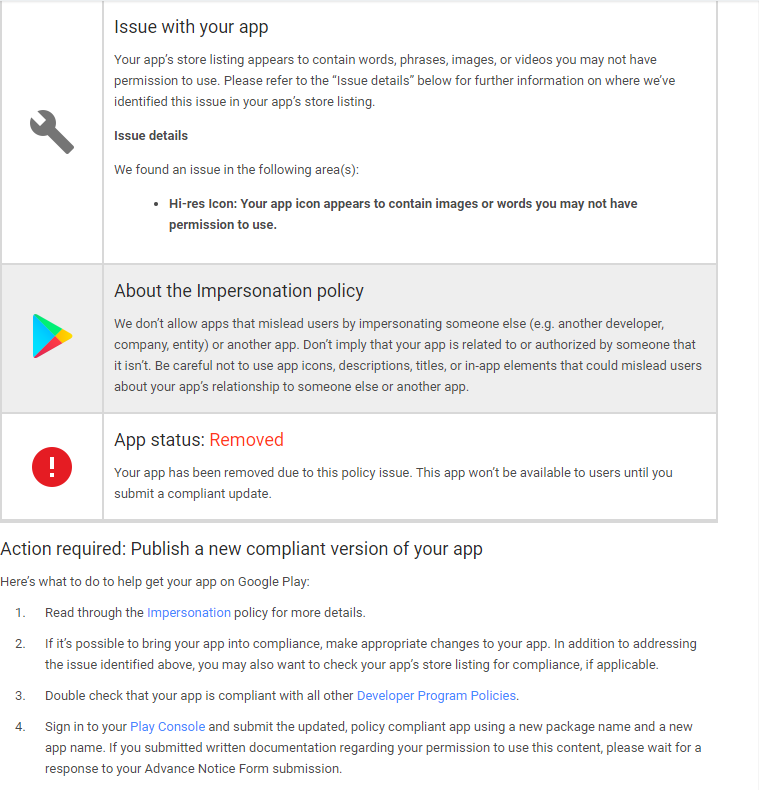Click step 4 Sign in instructions text
This screenshot has width=759, height=790.
[373, 748]
